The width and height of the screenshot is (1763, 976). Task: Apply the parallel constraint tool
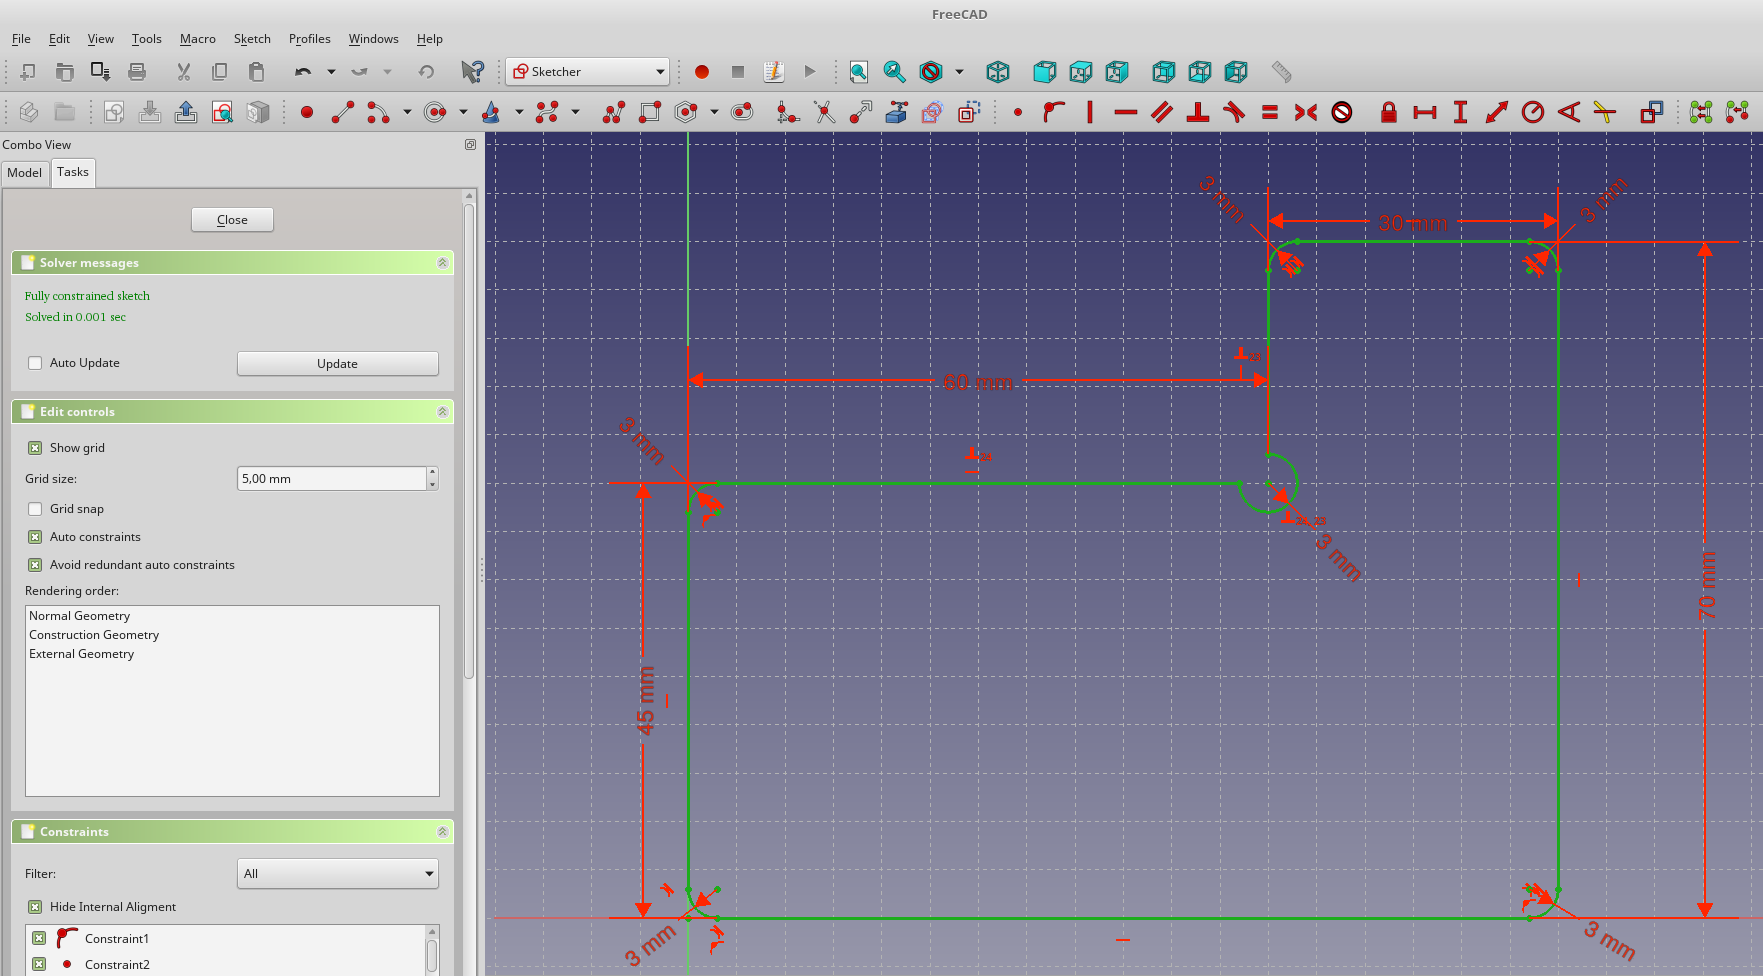coord(1162,112)
